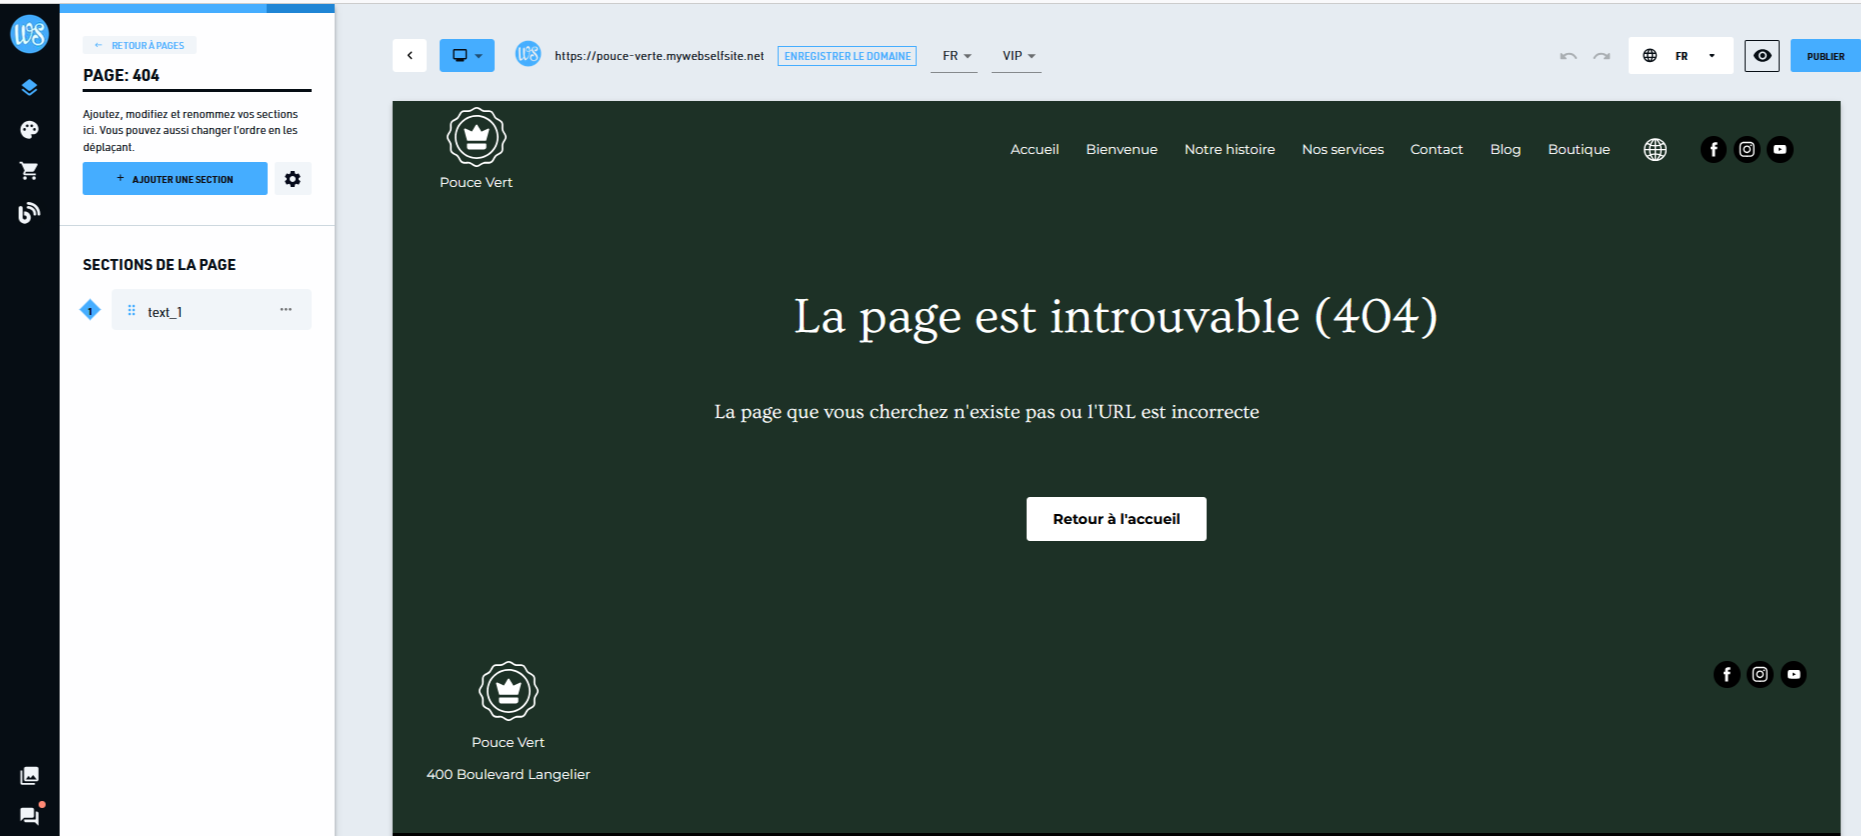Open the globe FR language selector
This screenshot has height=836, width=1861.
tap(1680, 56)
